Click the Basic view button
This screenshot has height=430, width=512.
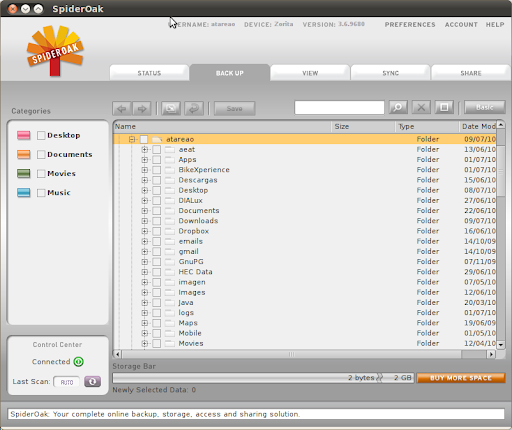485,107
